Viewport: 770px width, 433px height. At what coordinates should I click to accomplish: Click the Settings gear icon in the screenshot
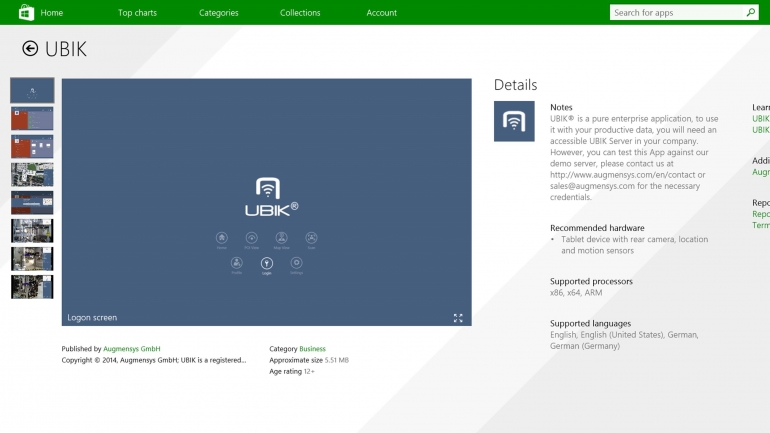point(297,263)
